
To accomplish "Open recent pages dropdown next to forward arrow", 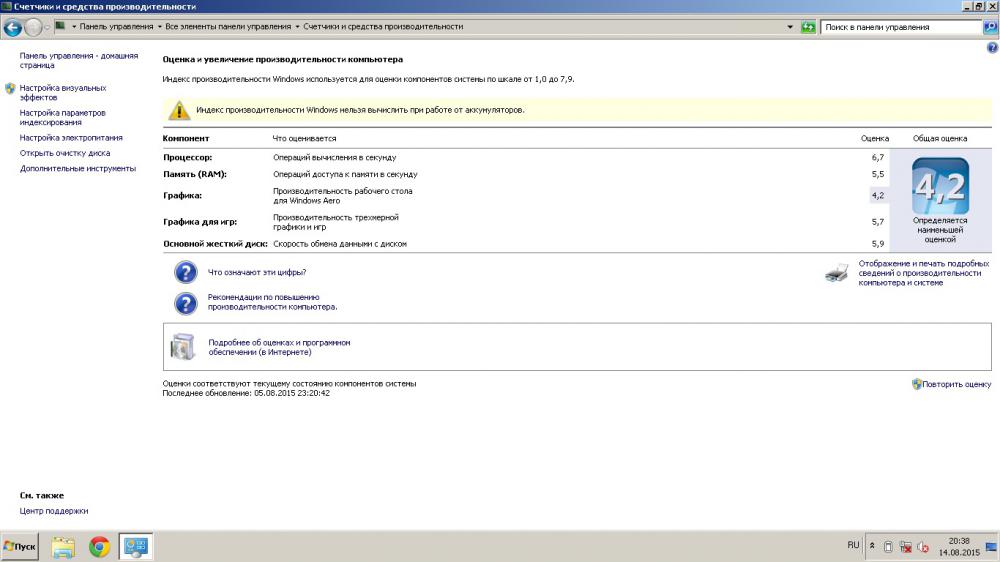I will tap(47, 27).
